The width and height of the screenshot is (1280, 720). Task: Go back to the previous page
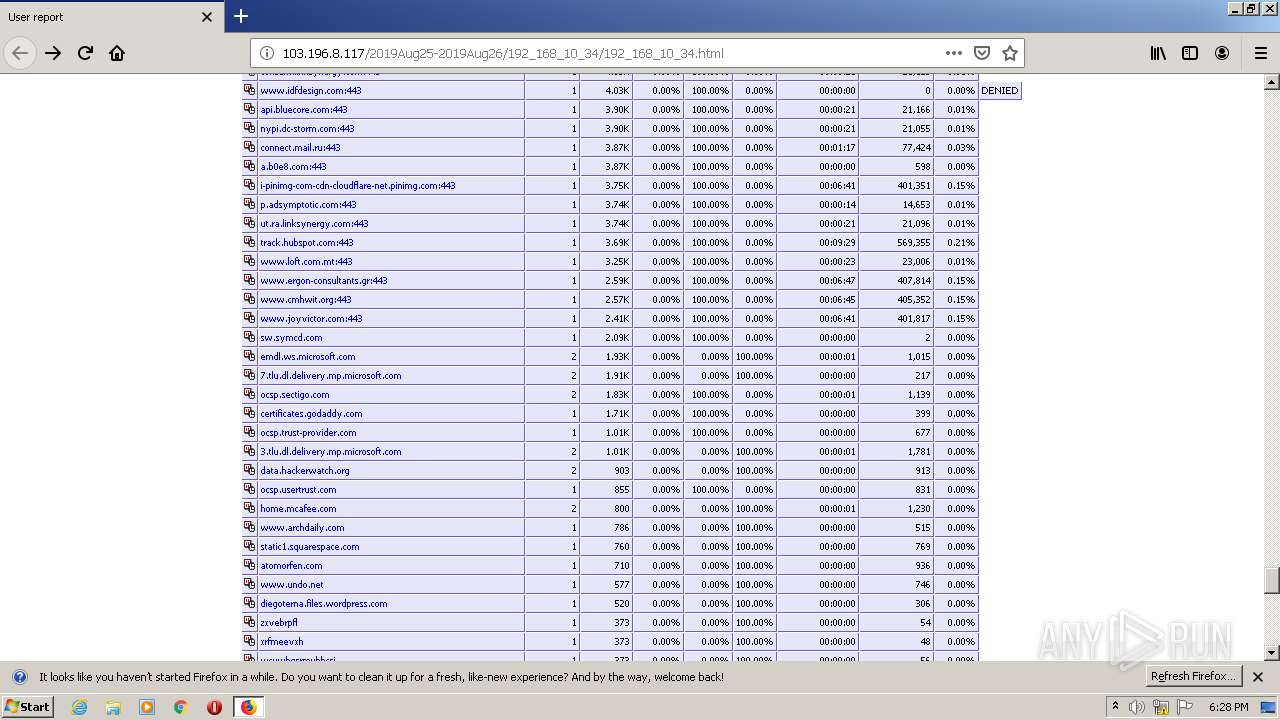(x=20, y=53)
